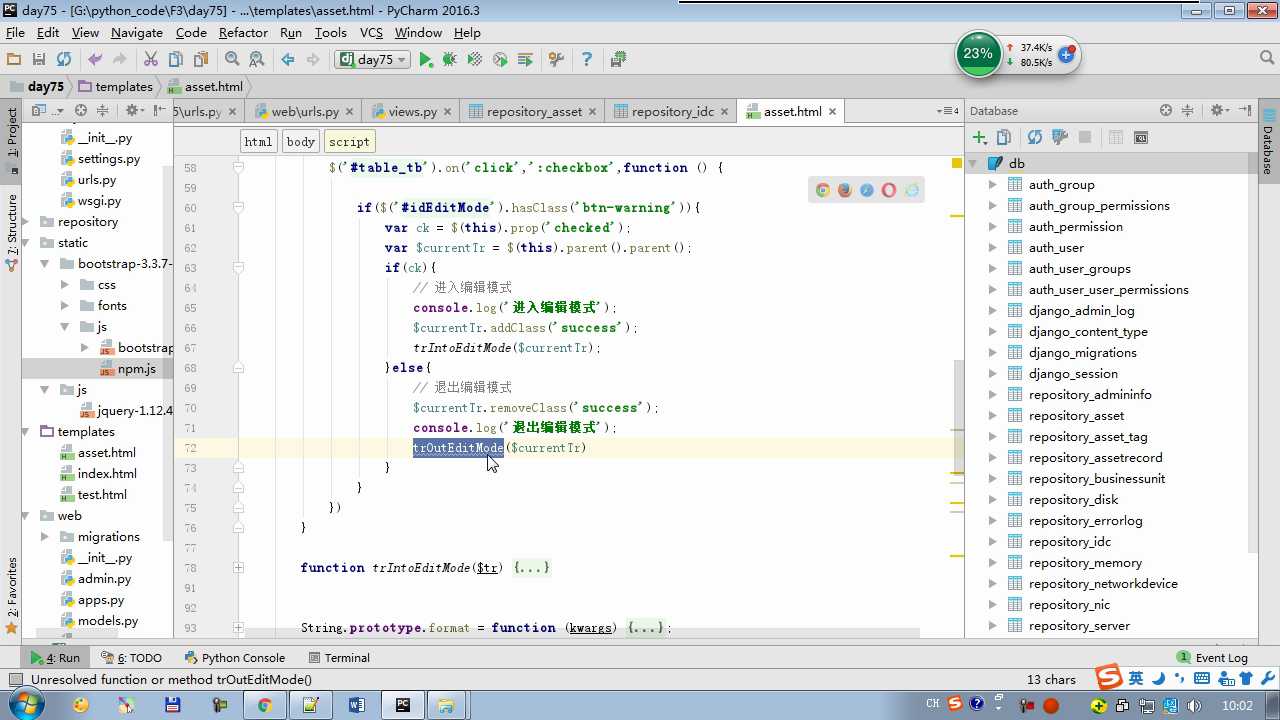The height and width of the screenshot is (720, 1280).
Task: Click the Help question mark icon
Action: [x=587, y=60]
